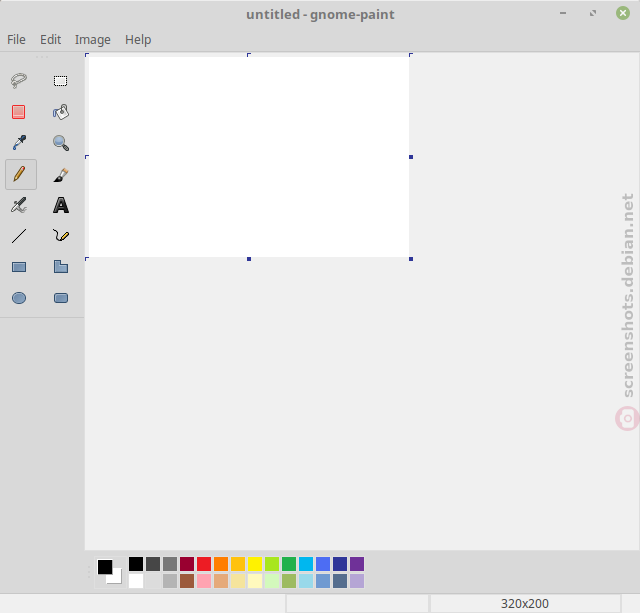The width and height of the screenshot is (640, 613).
Task: Pick the rectangle shape tool
Action: click(x=19, y=267)
